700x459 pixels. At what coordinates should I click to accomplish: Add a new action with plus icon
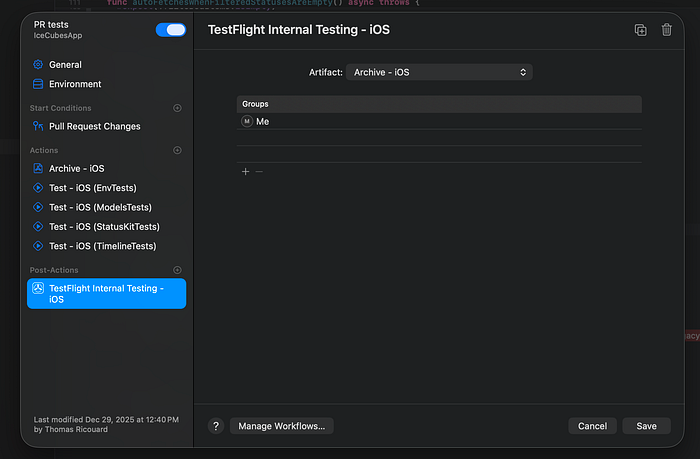(x=177, y=150)
